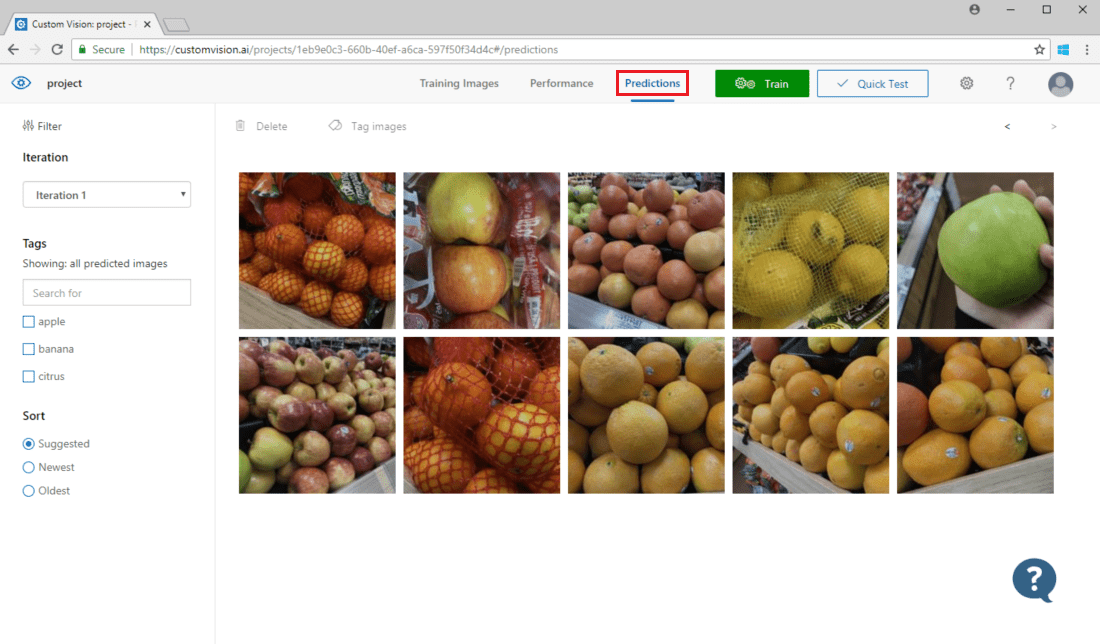Check the apple tag filter

coord(29,321)
